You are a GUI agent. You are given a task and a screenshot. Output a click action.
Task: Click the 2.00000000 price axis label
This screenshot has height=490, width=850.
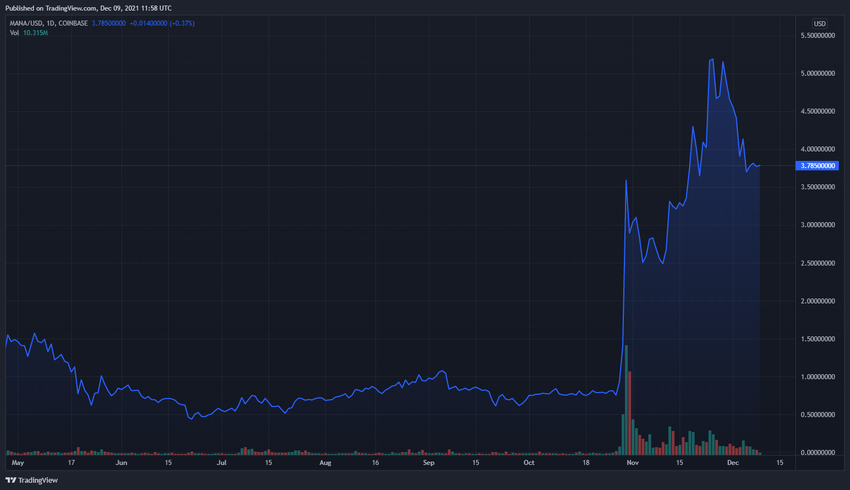(817, 301)
